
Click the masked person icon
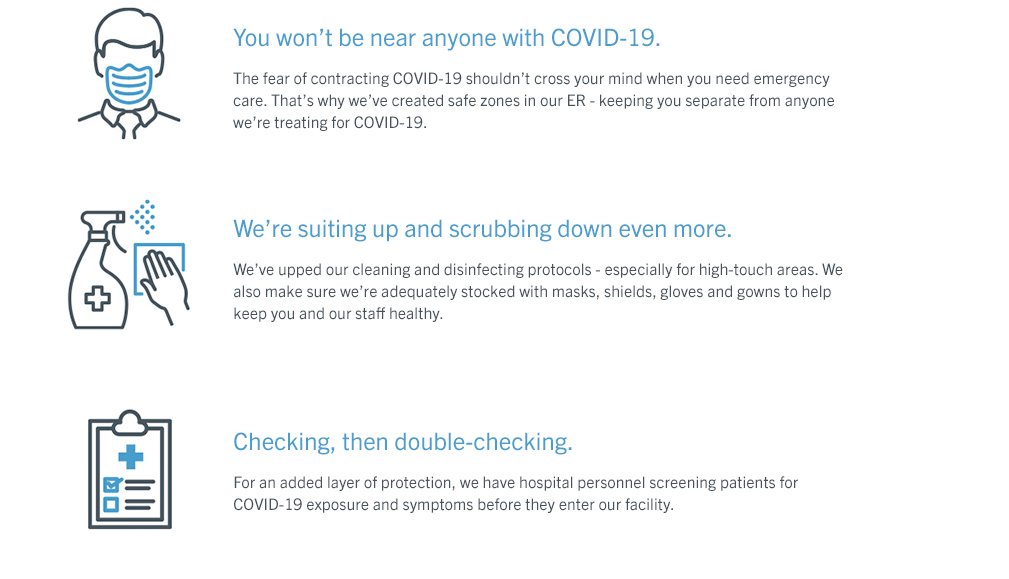point(129,73)
